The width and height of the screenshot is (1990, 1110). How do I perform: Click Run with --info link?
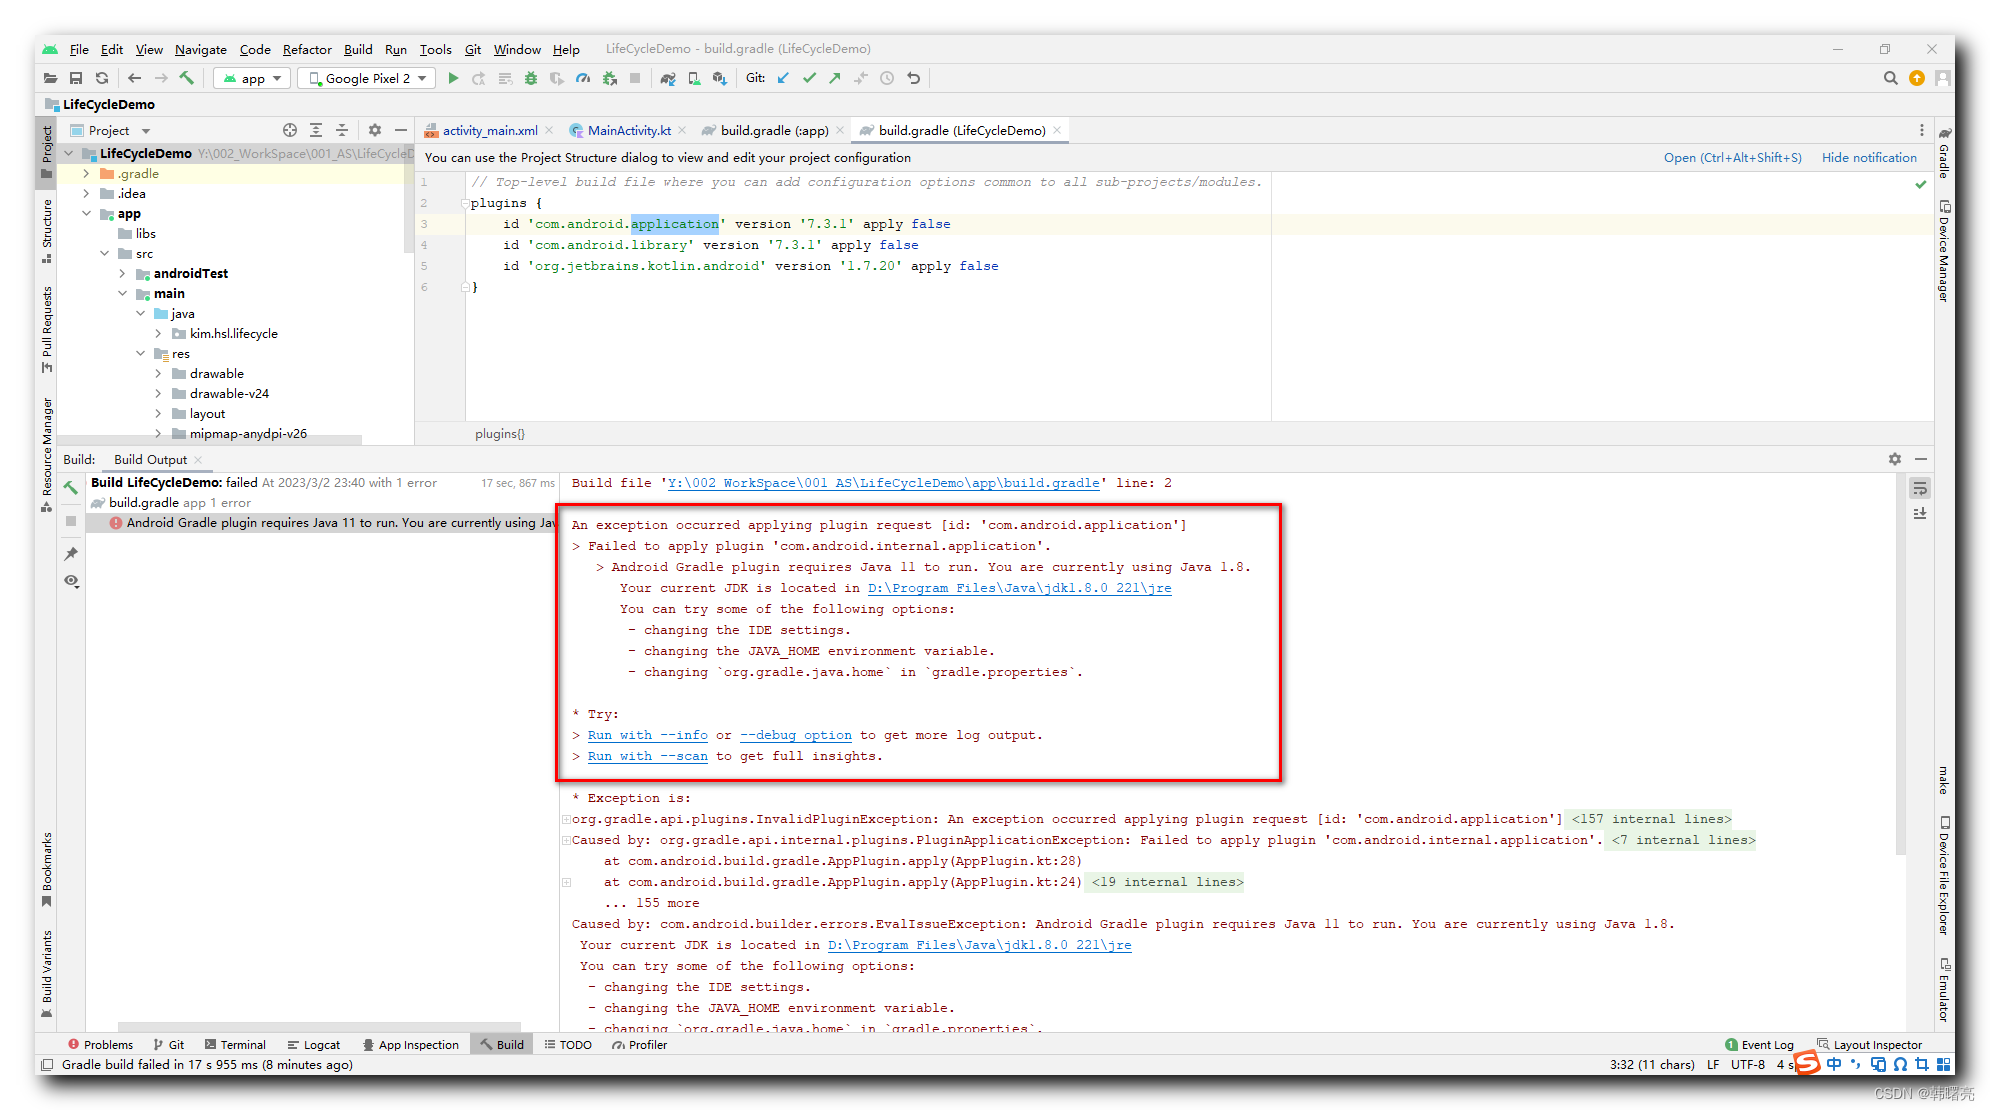(x=648, y=734)
